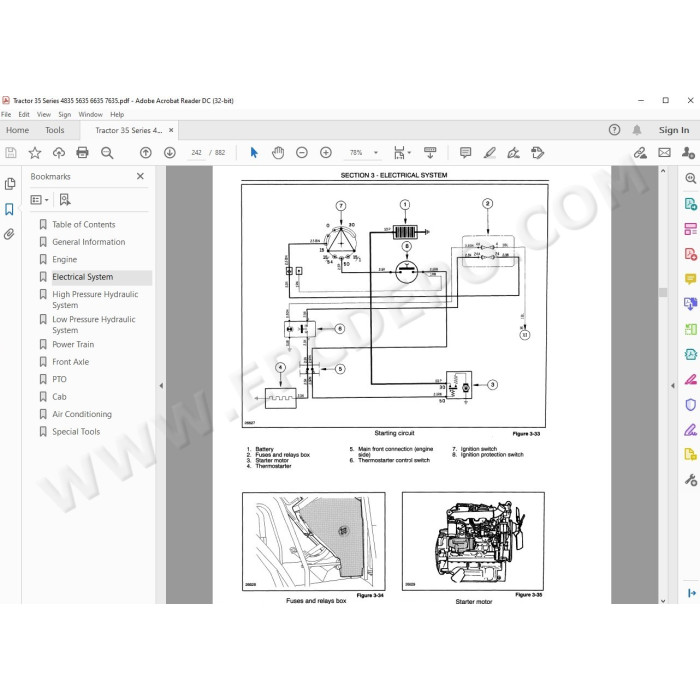Open the Window menu
Viewport: 700px width, 700px height.
(91, 115)
